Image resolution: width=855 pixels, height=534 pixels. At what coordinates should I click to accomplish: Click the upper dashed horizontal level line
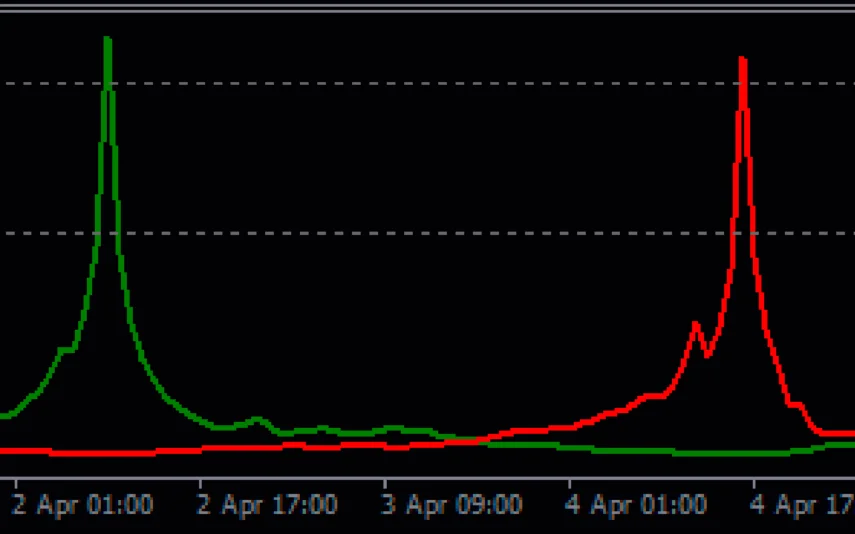[400, 83]
